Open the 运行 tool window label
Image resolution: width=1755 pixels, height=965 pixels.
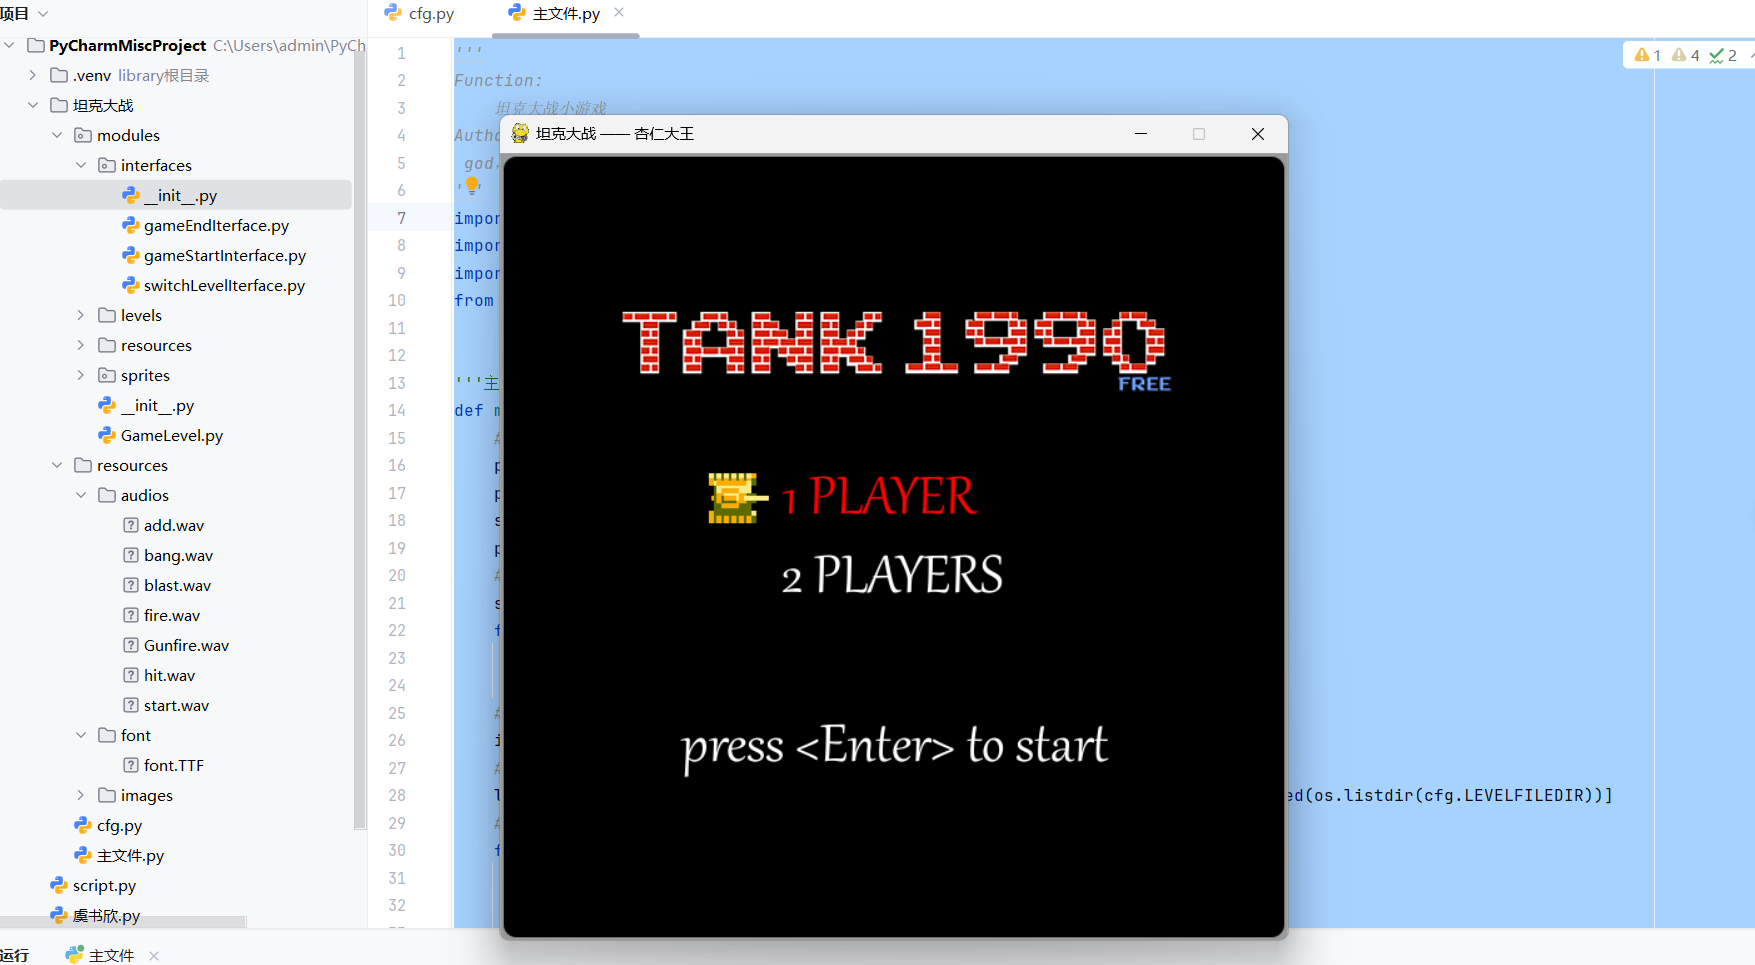[15, 956]
